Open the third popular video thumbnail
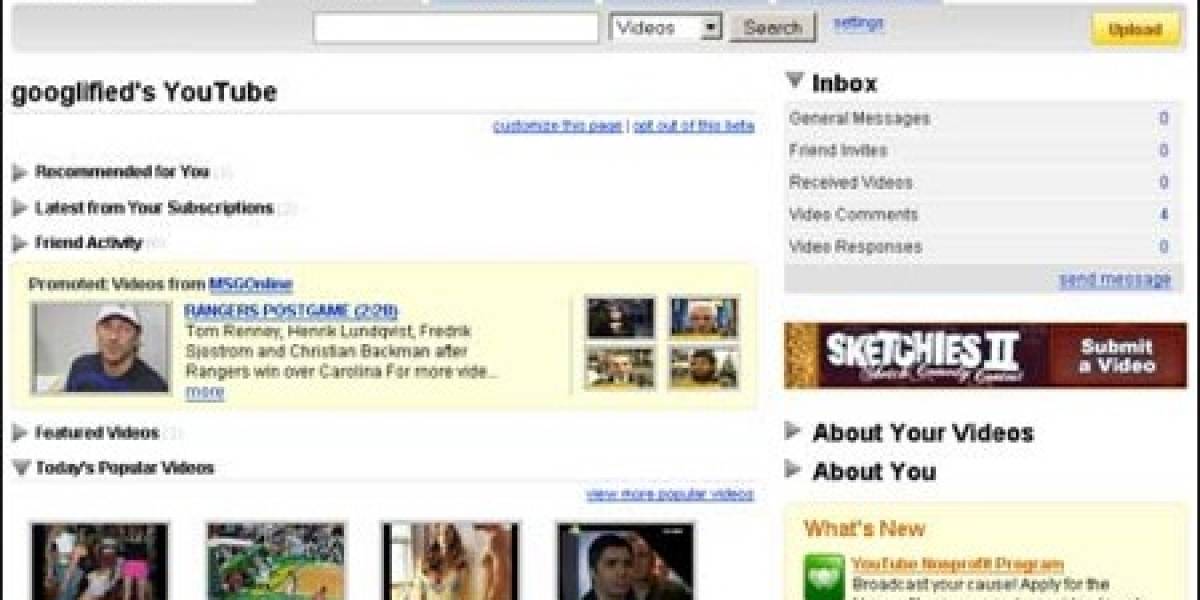The image size is (1200, 600). point(451,561)
